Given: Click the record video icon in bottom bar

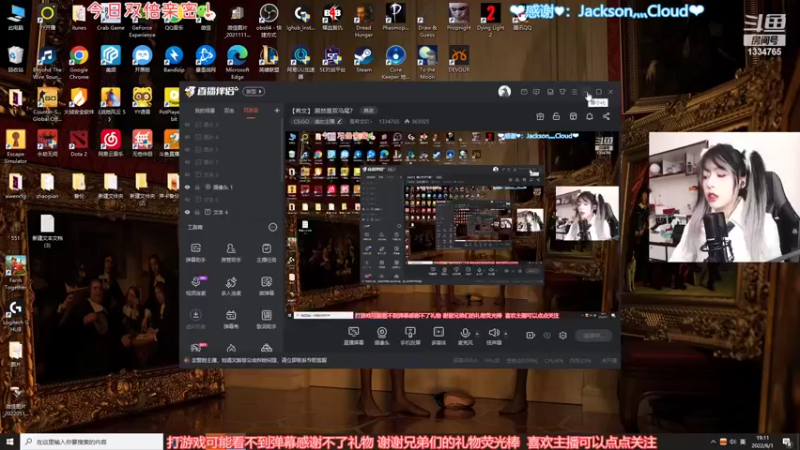Looking at the screenshot, I should (530, 335).
